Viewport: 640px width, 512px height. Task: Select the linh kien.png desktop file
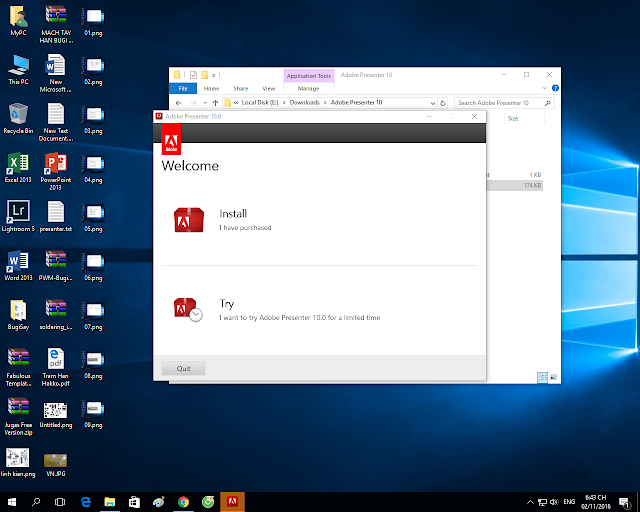coord(18,462)
